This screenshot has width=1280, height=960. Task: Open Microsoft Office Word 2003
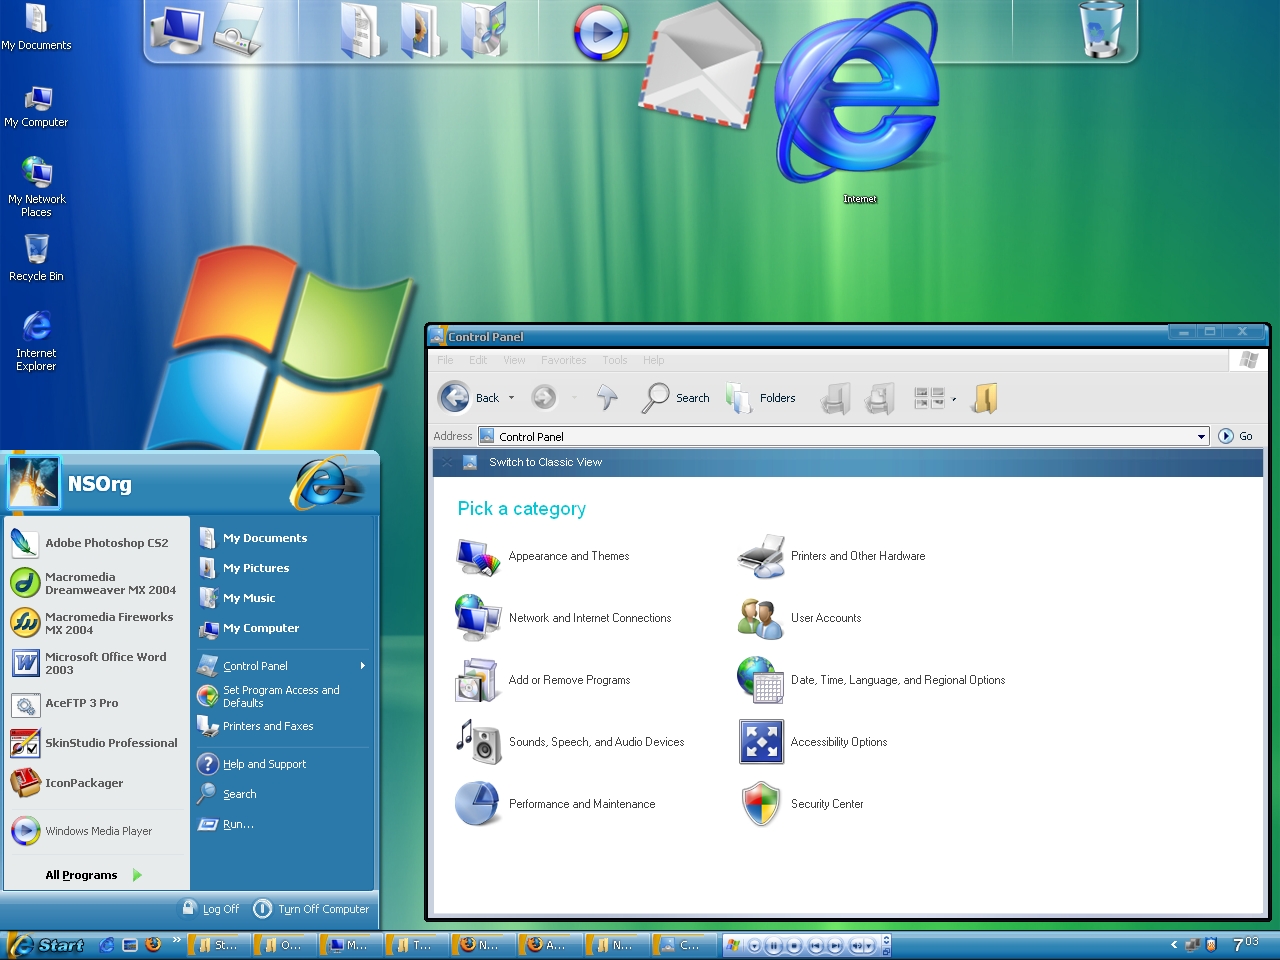tap(97, 663)
